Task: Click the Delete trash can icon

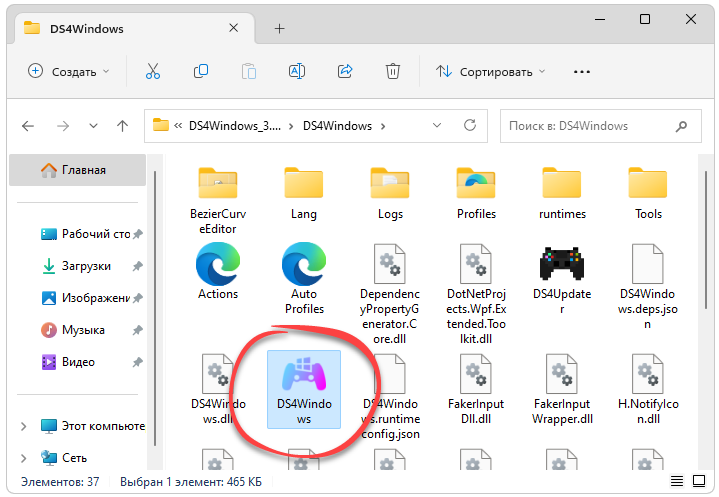Action: point(393,72)
